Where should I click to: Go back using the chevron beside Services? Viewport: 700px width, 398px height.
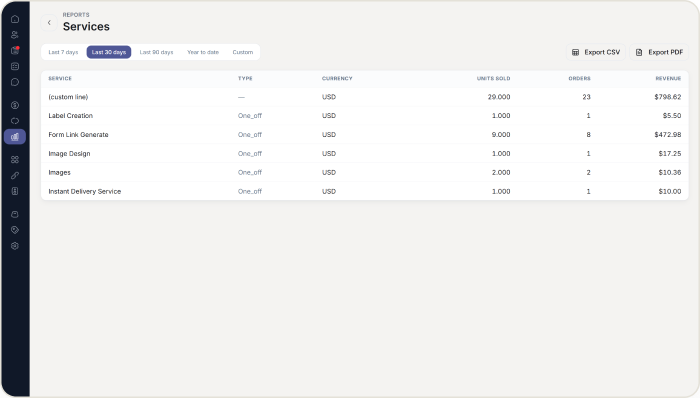(49, 23)
